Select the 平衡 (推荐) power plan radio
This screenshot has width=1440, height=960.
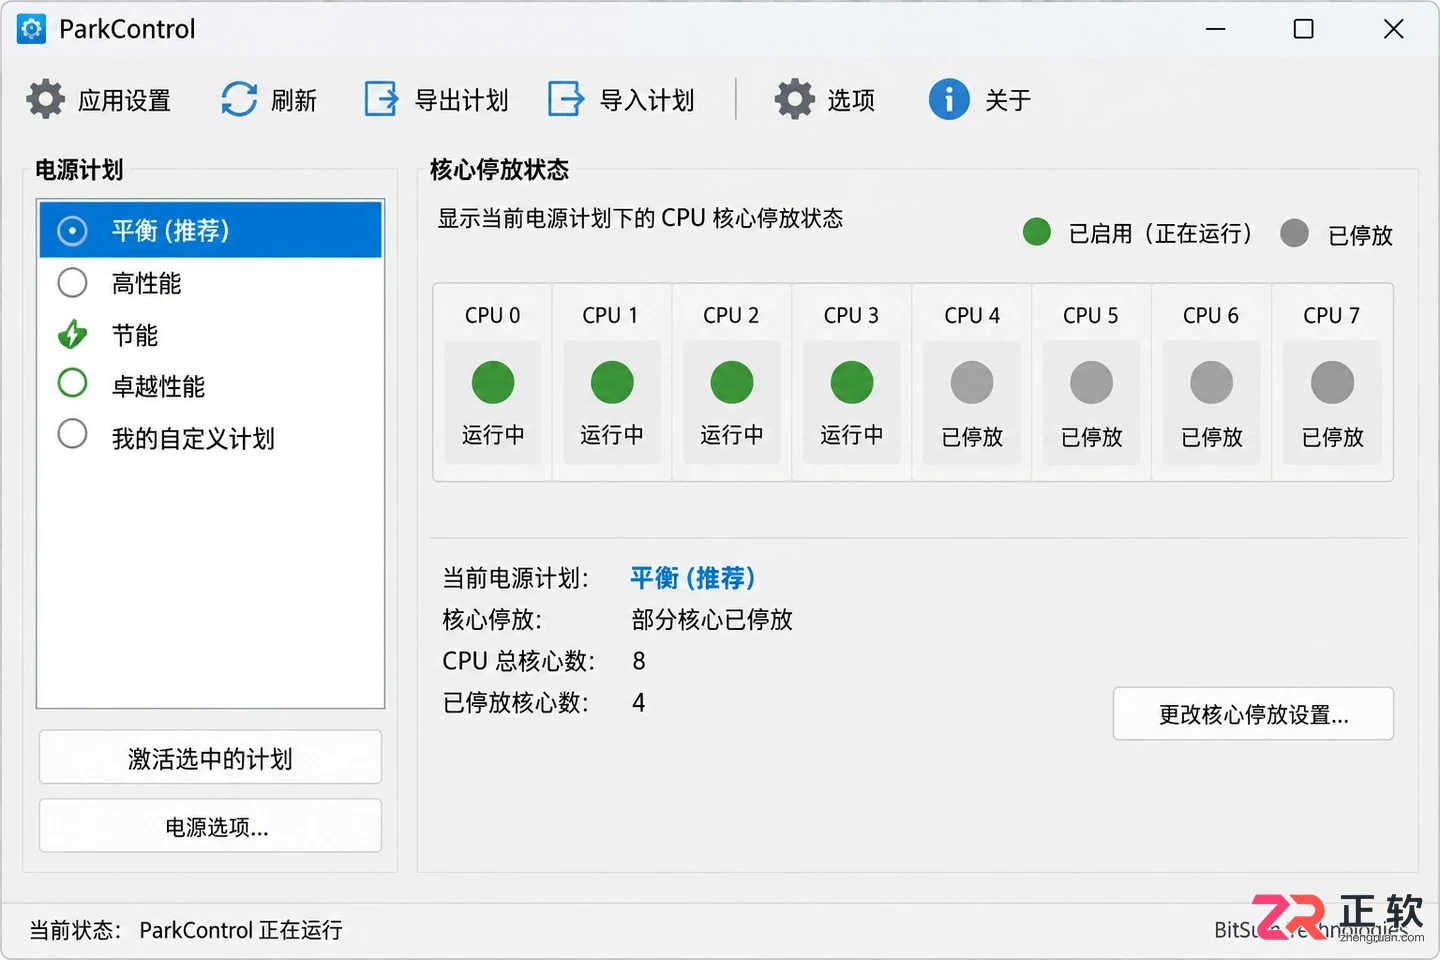pyautogui.click(x=72, y=231)
